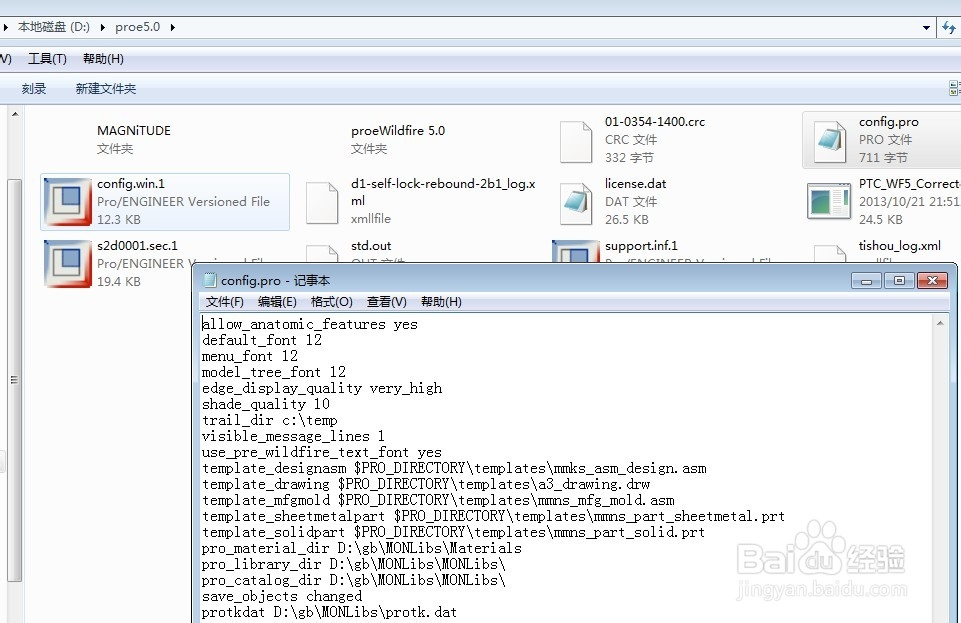Click the line 'allow_anatomic_features yes'

pos(310,324)
